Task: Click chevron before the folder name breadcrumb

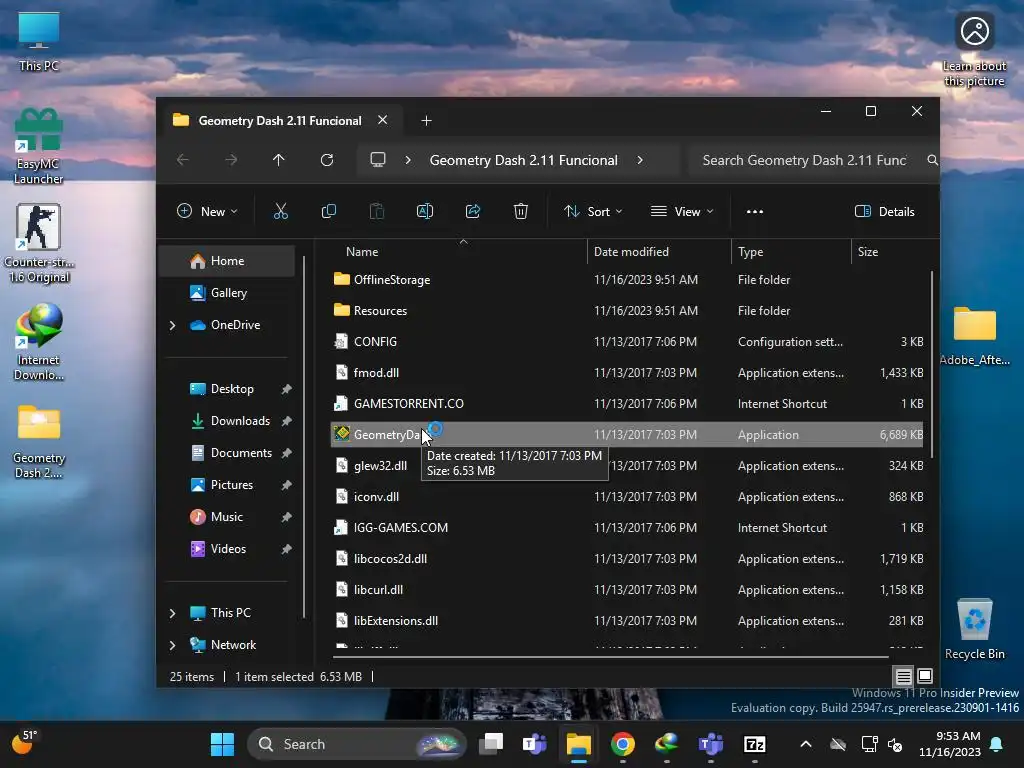Action: (408, 160)
